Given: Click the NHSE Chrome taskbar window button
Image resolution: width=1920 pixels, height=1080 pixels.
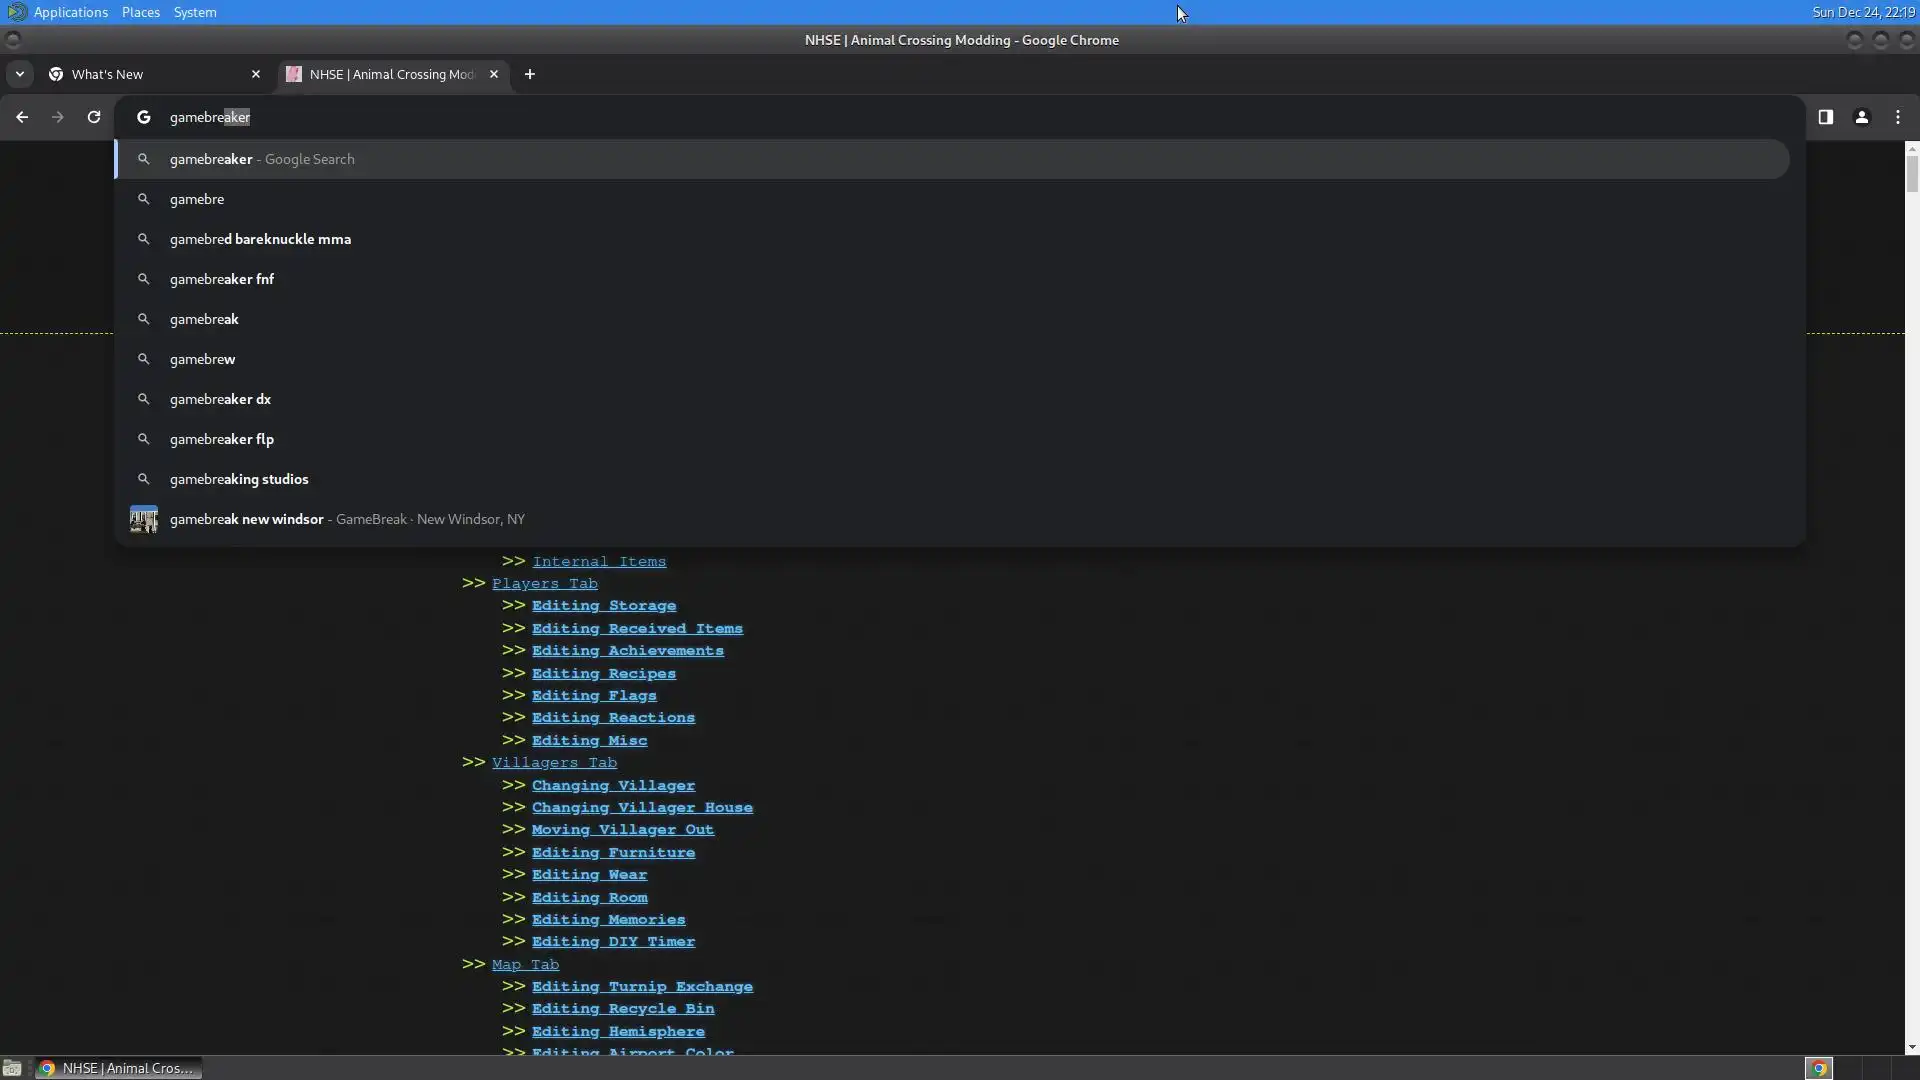Looking at the screenshot, I should pos(118,1068).
